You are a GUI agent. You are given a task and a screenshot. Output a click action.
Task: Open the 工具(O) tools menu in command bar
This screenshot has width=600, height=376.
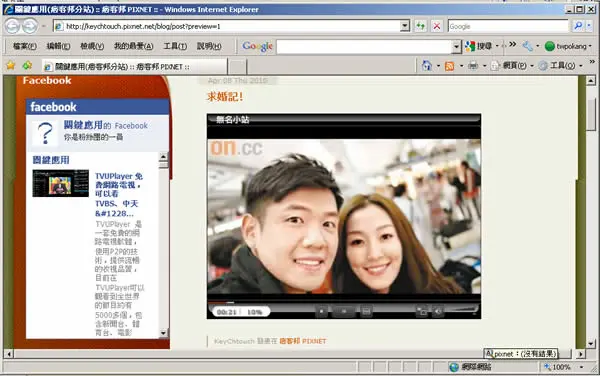click(560, 66)
